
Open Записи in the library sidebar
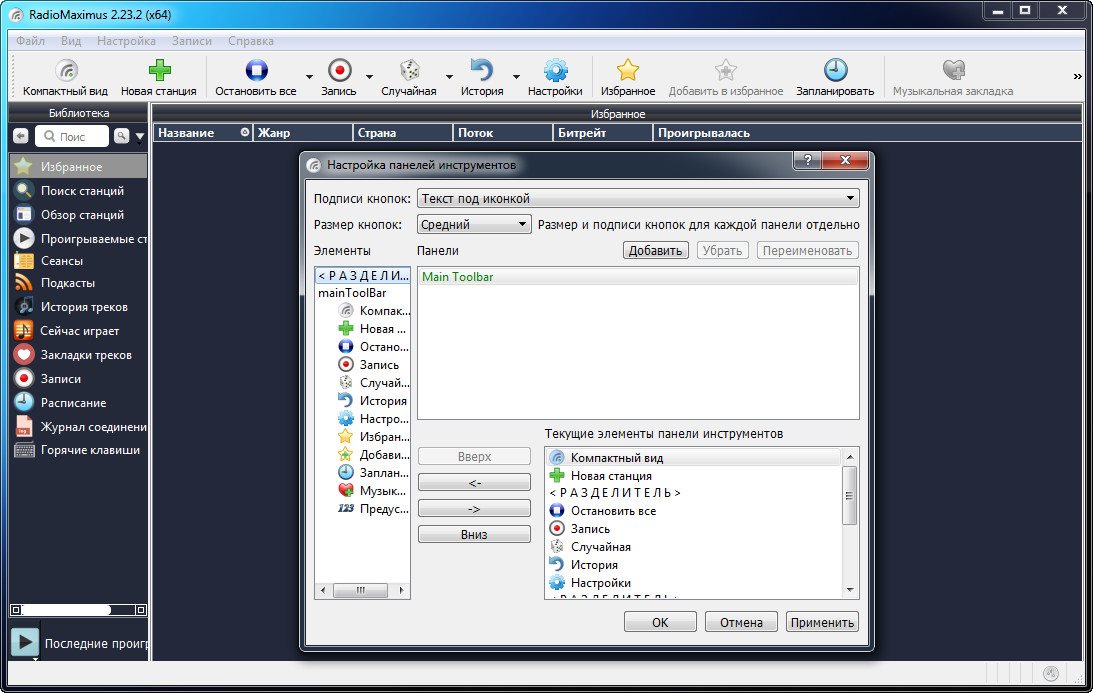[x=78, y=379]
